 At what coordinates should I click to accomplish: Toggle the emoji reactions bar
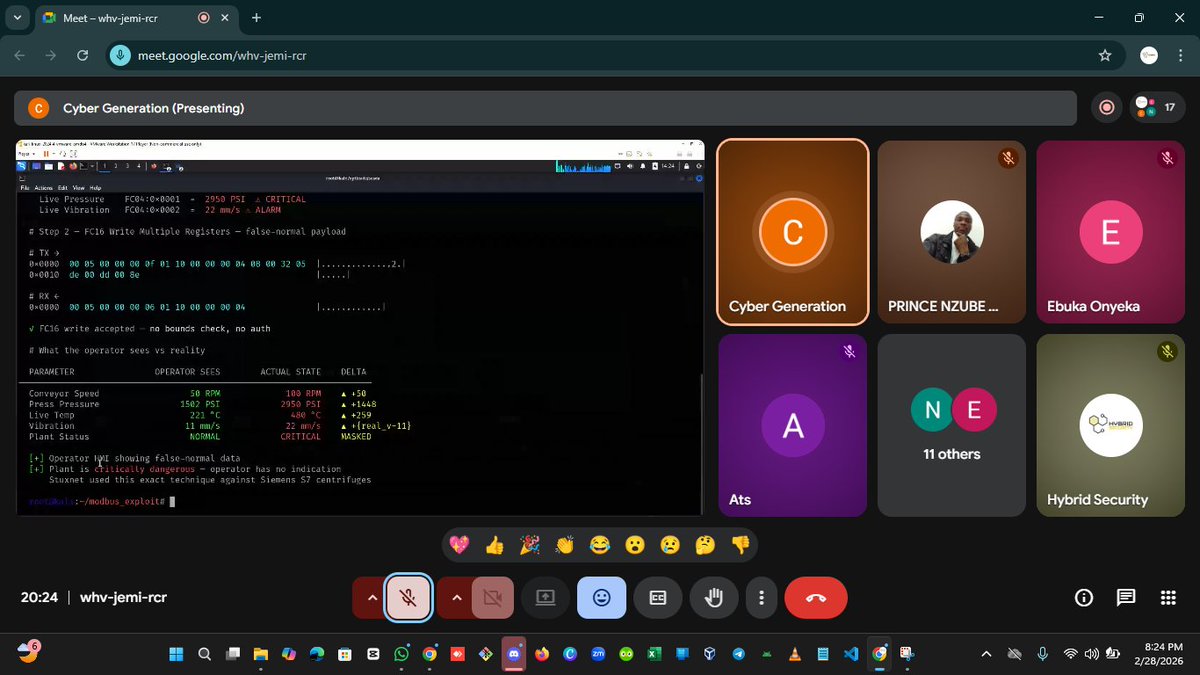tap(602, 598)
